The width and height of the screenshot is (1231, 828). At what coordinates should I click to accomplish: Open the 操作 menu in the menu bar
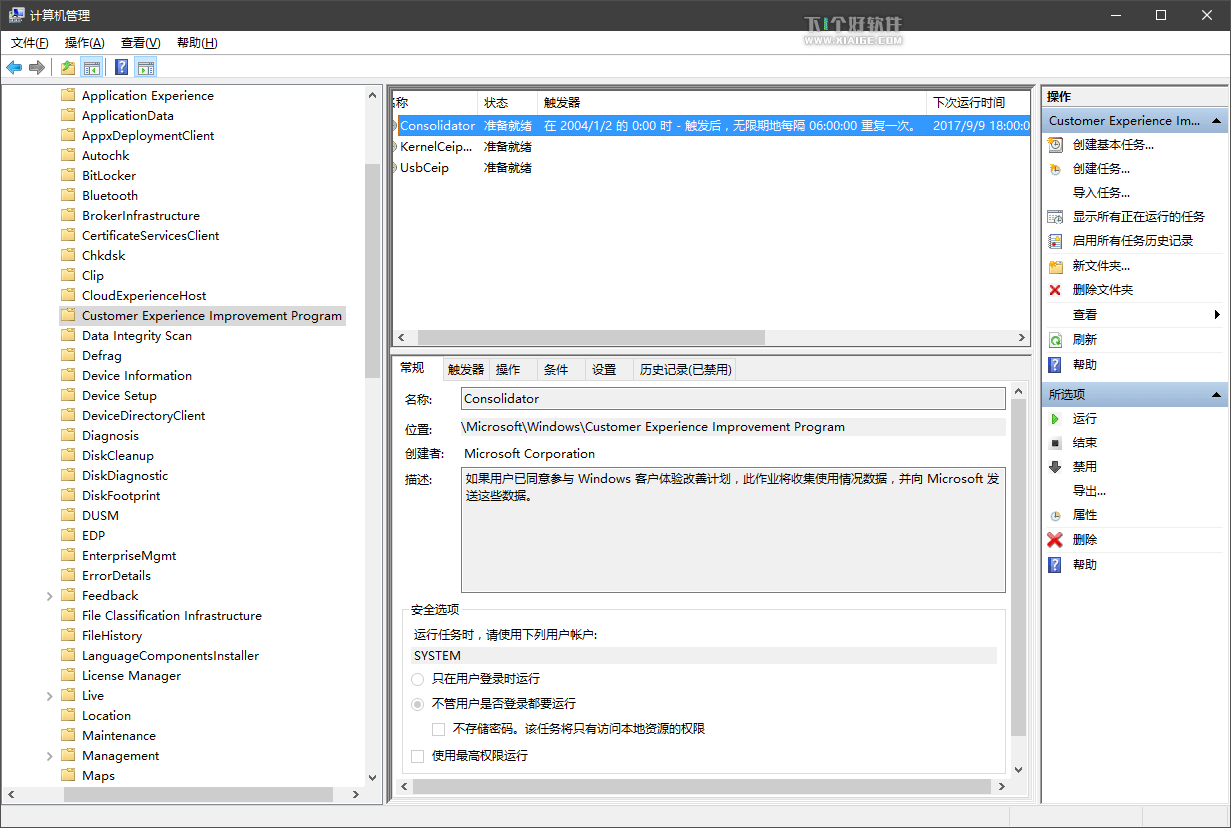82,42
